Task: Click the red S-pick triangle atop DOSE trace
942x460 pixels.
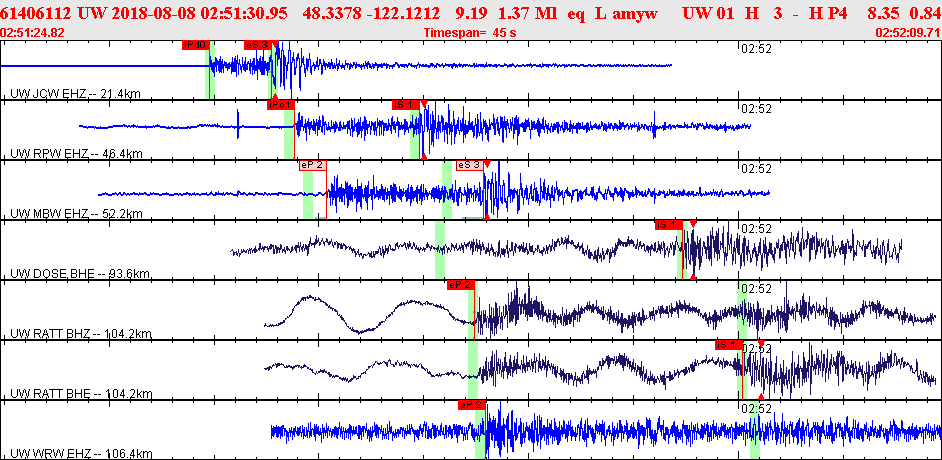Action: [x=693, y=223]
